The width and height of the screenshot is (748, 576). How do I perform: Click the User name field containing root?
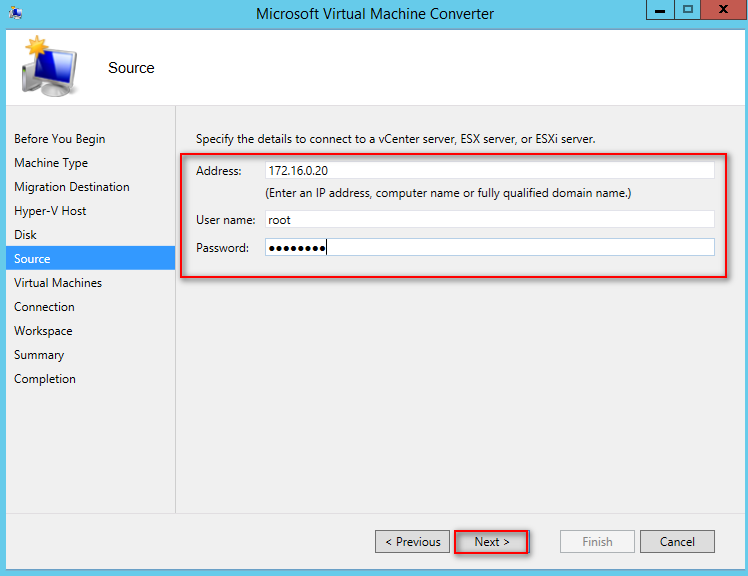489,220
